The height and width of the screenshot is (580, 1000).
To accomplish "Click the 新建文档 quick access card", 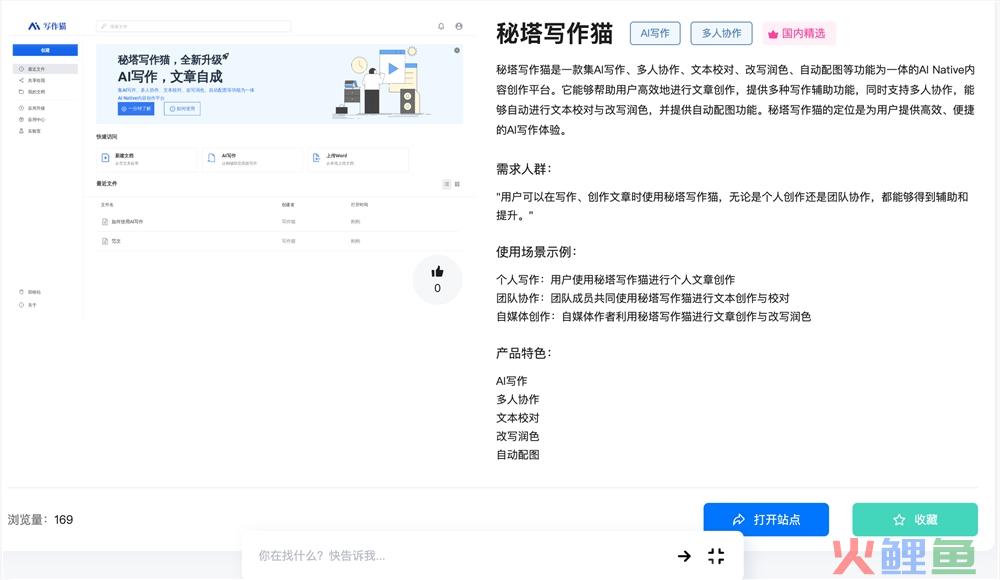I will click(x=147, y=159).
